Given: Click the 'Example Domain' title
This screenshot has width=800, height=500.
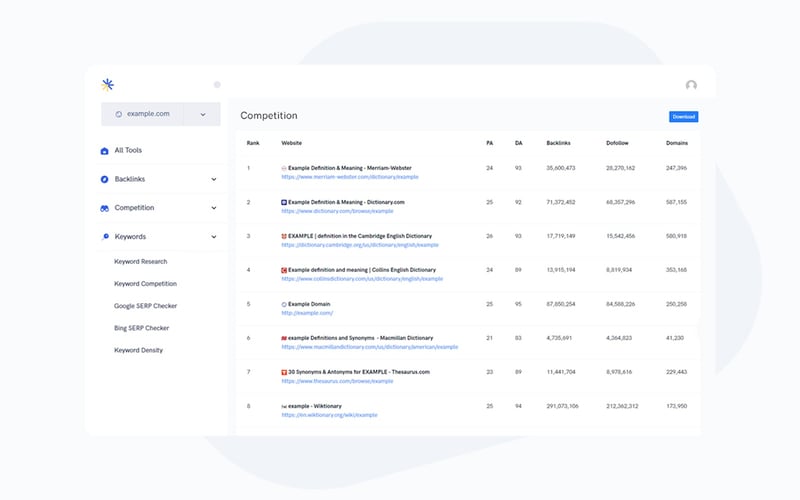Looking at the screenshot, I should [x=309, y=304].
